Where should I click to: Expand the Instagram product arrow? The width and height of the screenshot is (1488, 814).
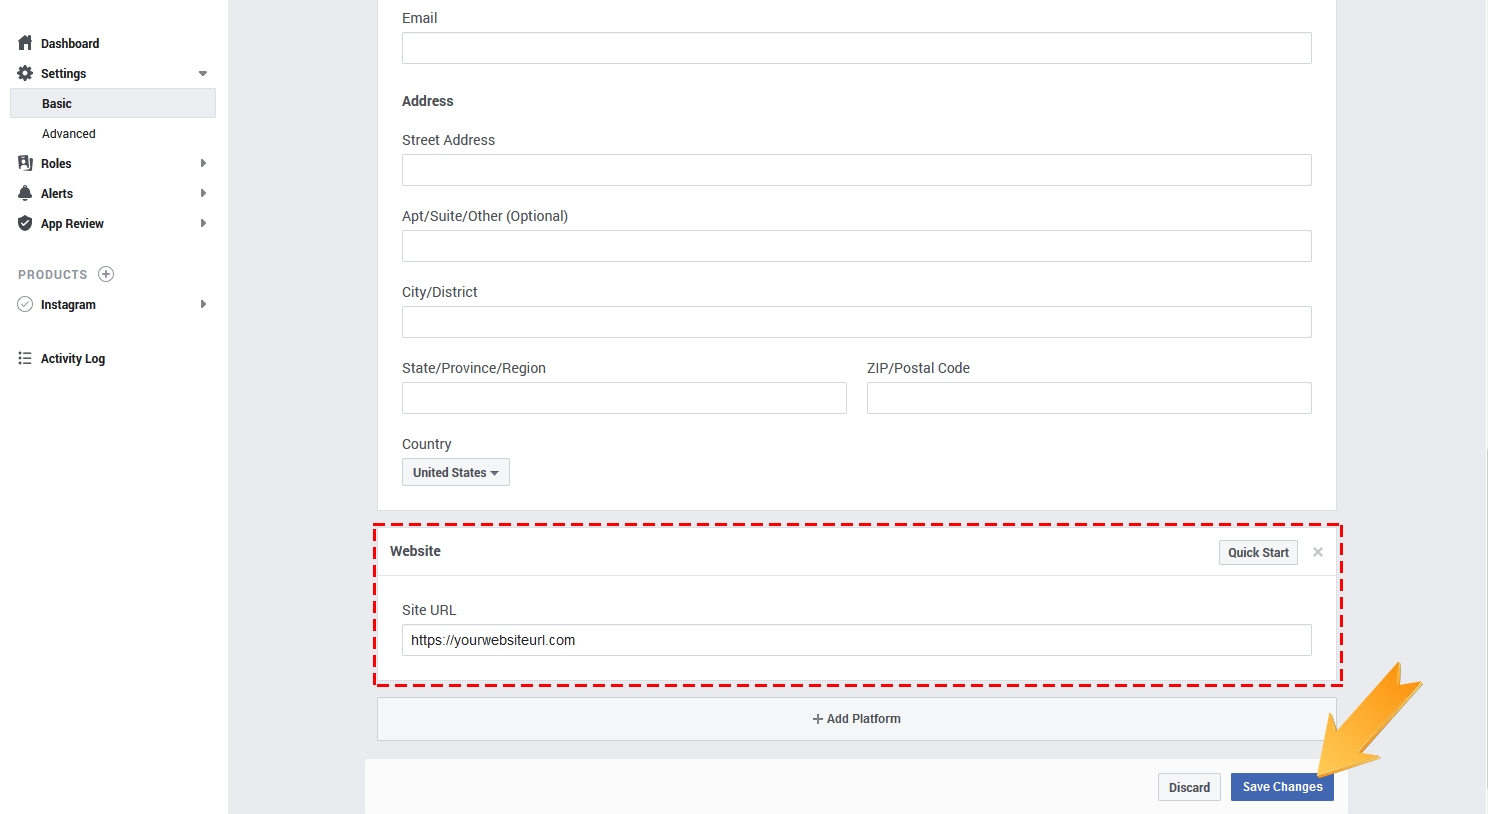(203, 304)
